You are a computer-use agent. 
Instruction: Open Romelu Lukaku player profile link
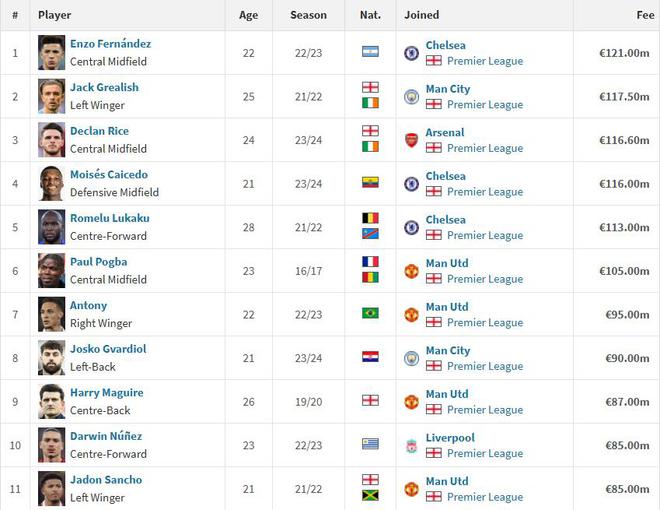tap(109, 218)
